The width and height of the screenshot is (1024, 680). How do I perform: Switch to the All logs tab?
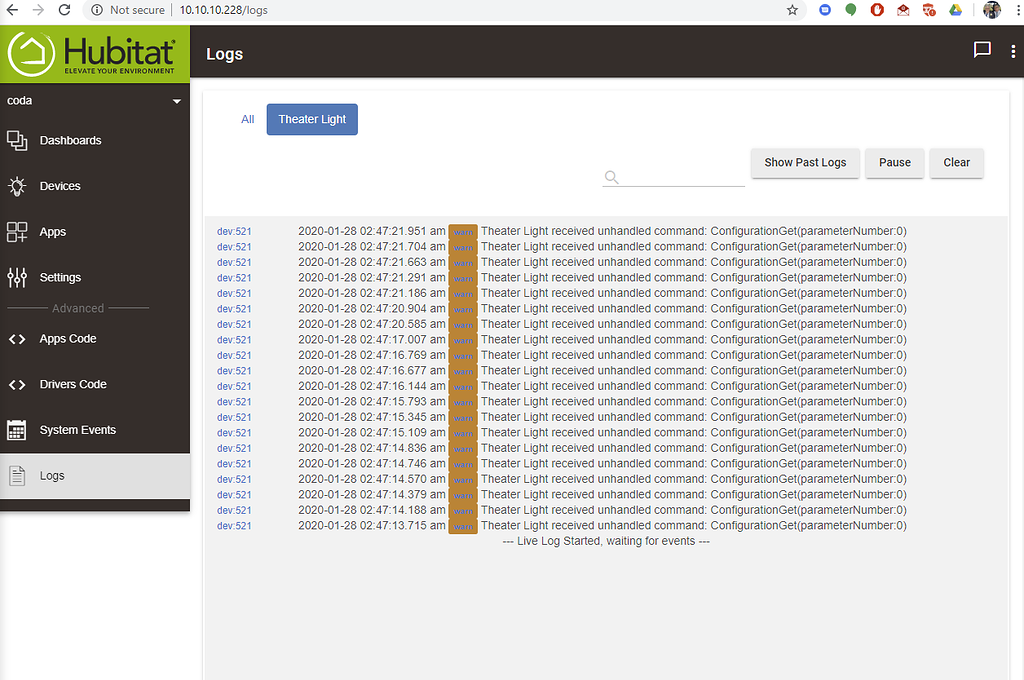(x=247, y=119)
